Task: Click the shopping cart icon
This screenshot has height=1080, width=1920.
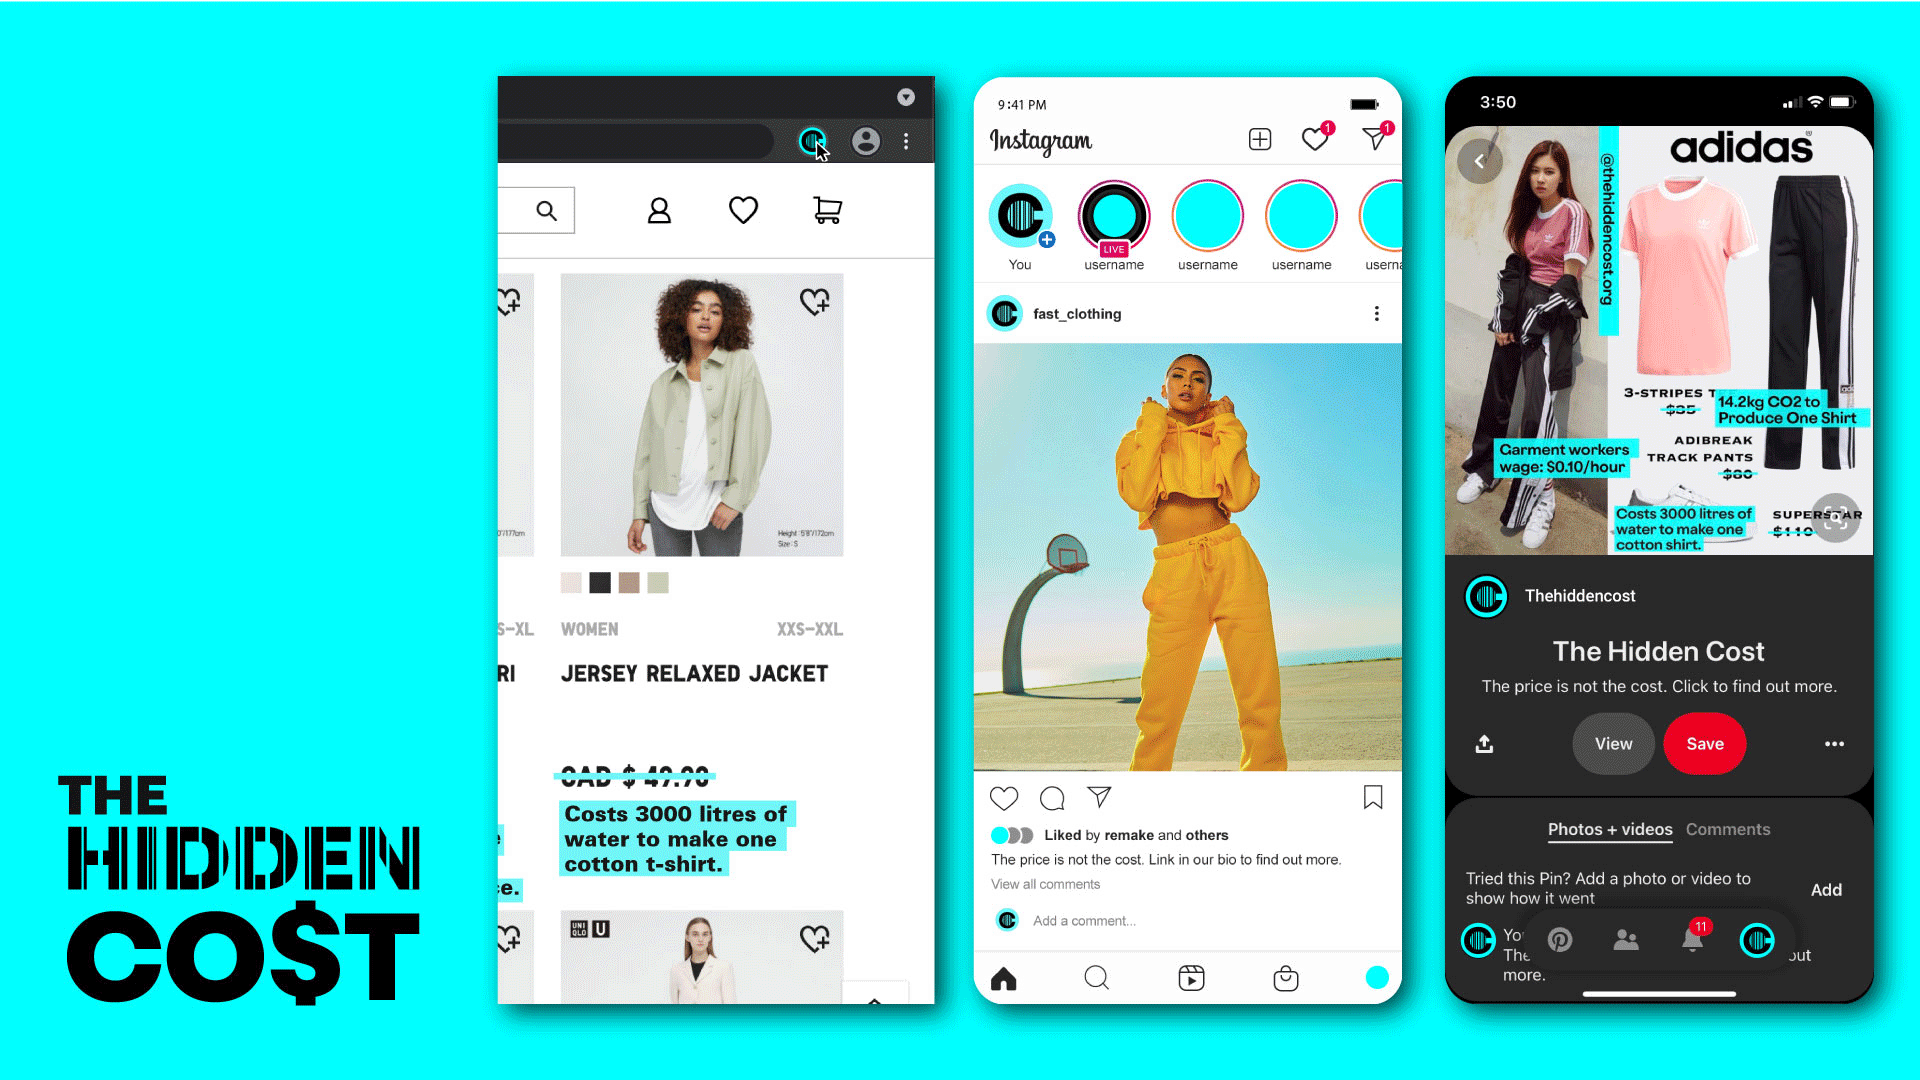Action: pos(827,210)
